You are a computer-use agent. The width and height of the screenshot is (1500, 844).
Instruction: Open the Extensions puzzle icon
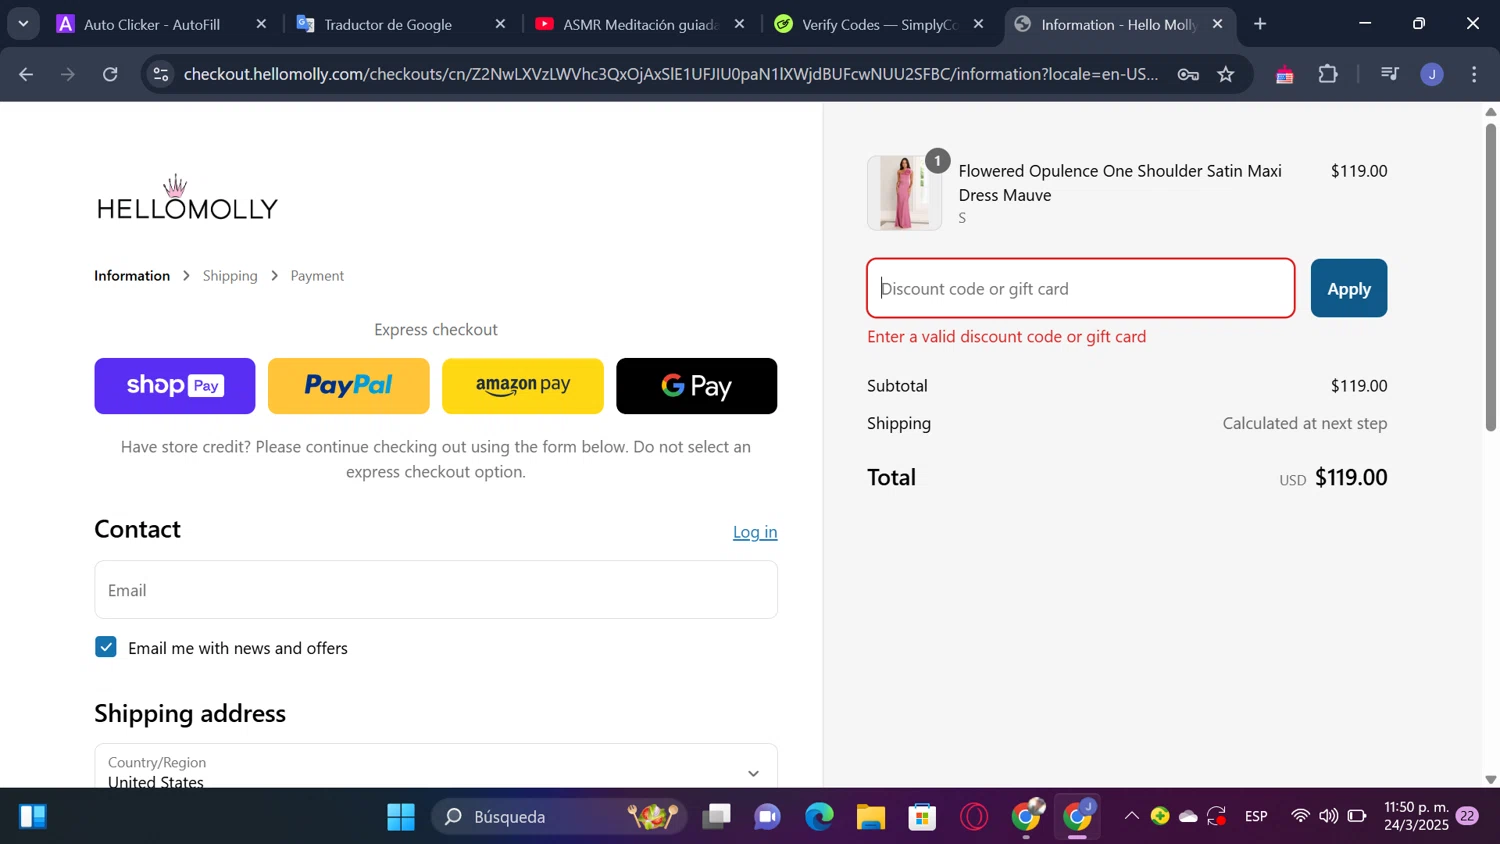click(1328, 74)
